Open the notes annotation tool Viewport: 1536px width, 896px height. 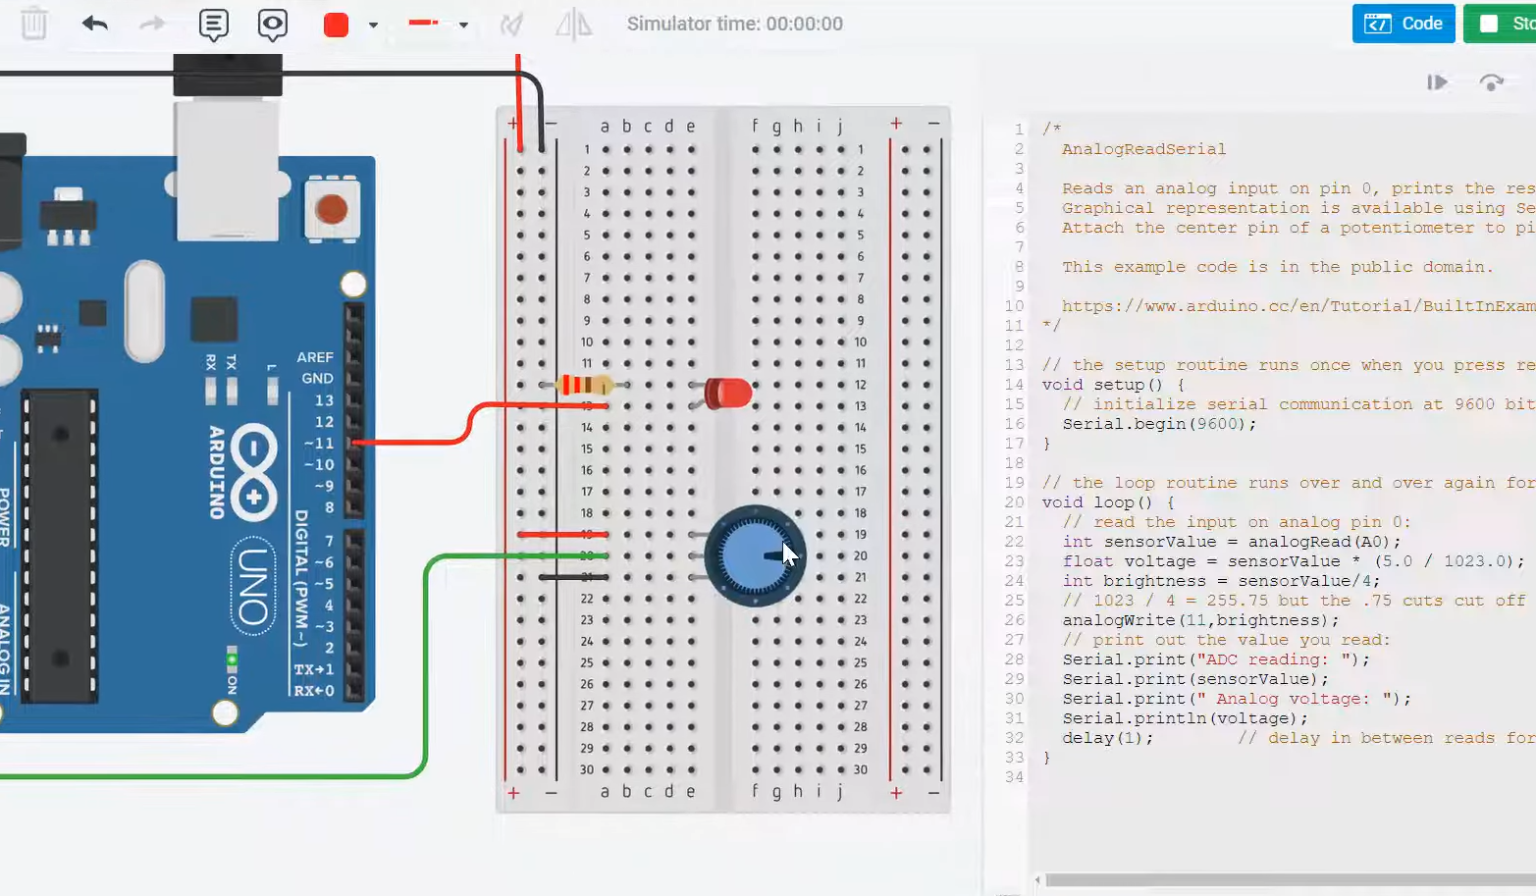tap(213, 24)
